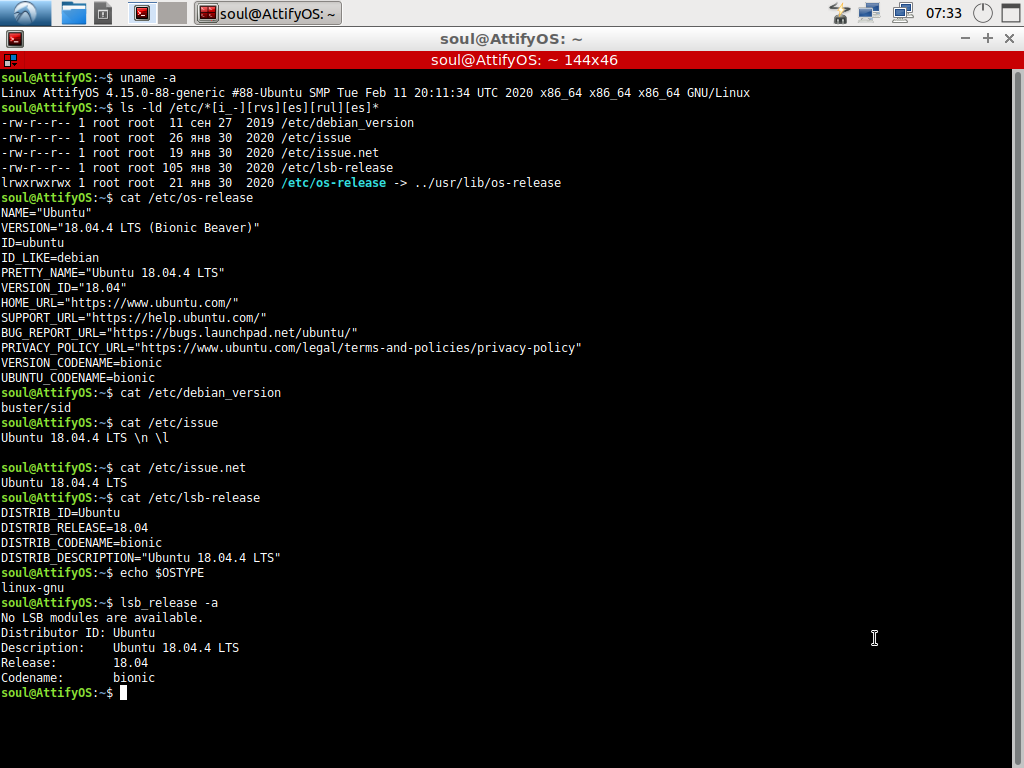Image resolution: width=1024 pixels, height=768 pixels.
Task: Click the PRIVACY_POLICY_URL line
Action: click(291, 348)
